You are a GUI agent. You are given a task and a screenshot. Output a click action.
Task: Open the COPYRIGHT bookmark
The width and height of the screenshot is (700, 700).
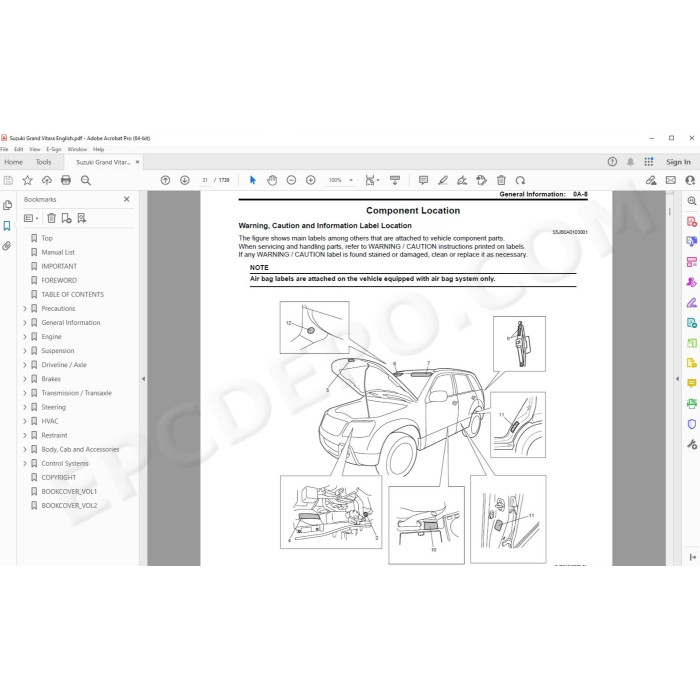coord(58,478)
